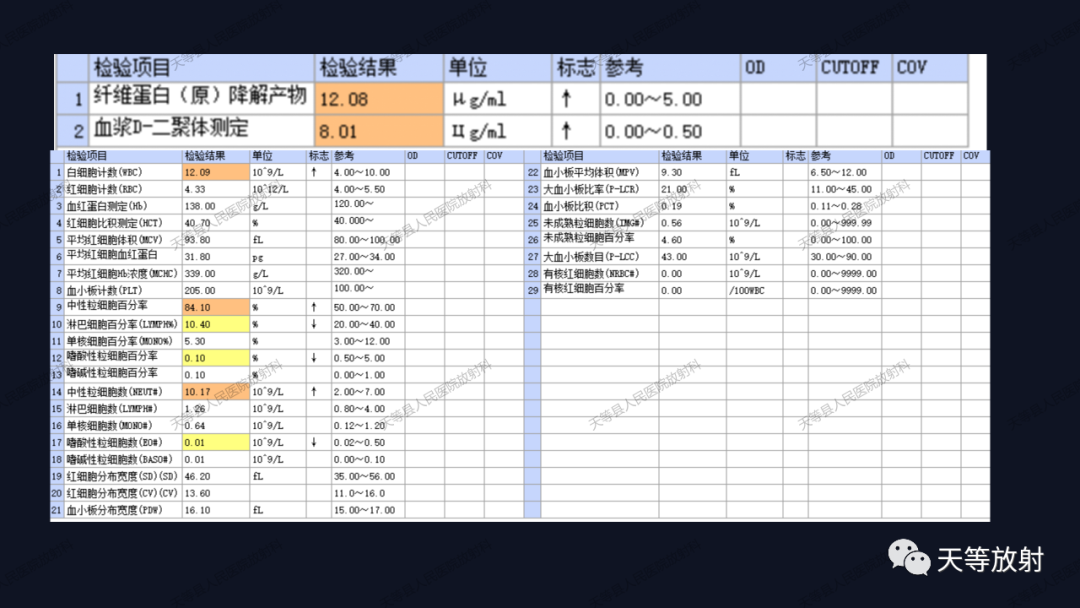The width and height of the screenshot is (1080, 608).
Task: Select the 血浆D-二聚体测定 item name
Action: pyautogui.click(x=171, y=127)
